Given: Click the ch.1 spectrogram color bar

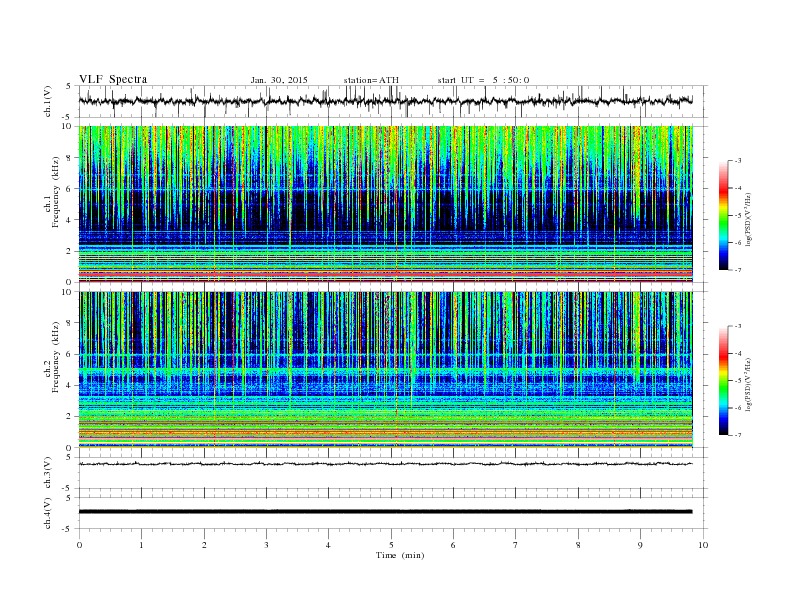Looking at the screenshot, I should [x=724, y=215].
